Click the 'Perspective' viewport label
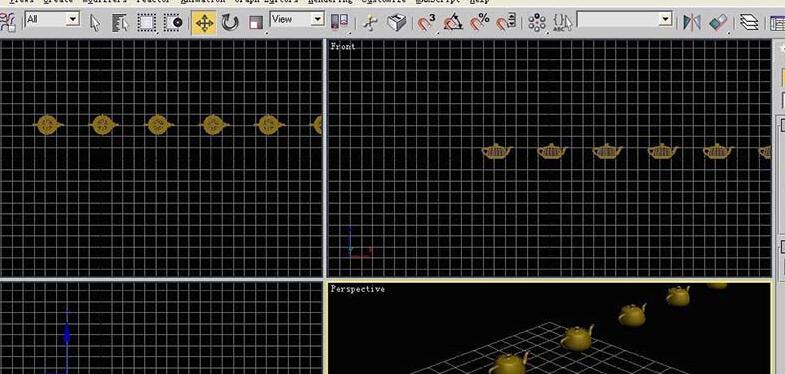785x374 pixels. pyautogui.click(x=357, y=289)
